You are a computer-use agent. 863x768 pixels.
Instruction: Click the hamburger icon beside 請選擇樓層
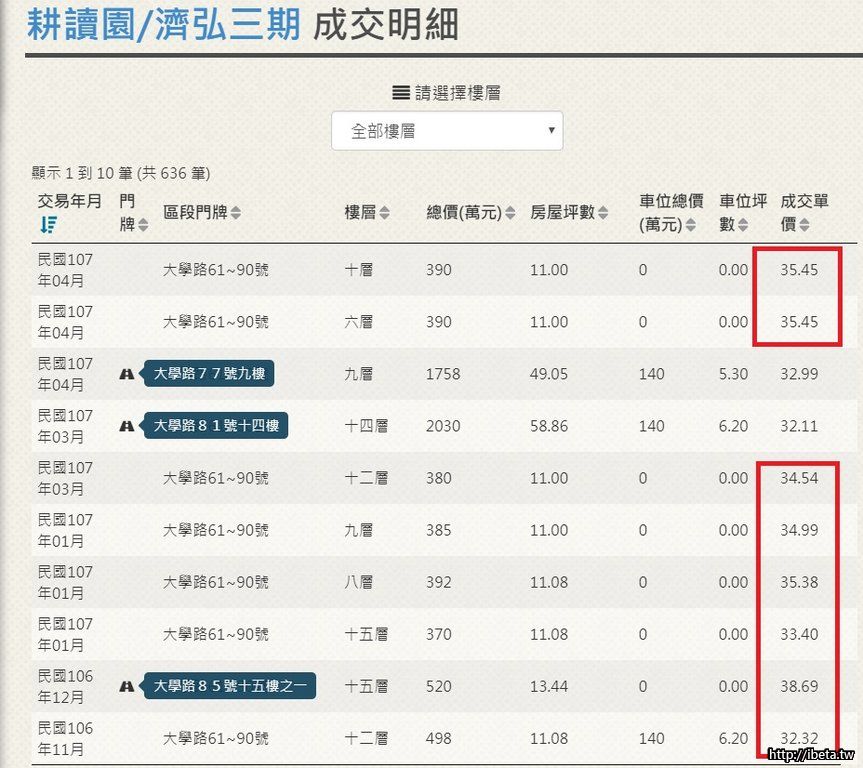(x=400, y=93)
